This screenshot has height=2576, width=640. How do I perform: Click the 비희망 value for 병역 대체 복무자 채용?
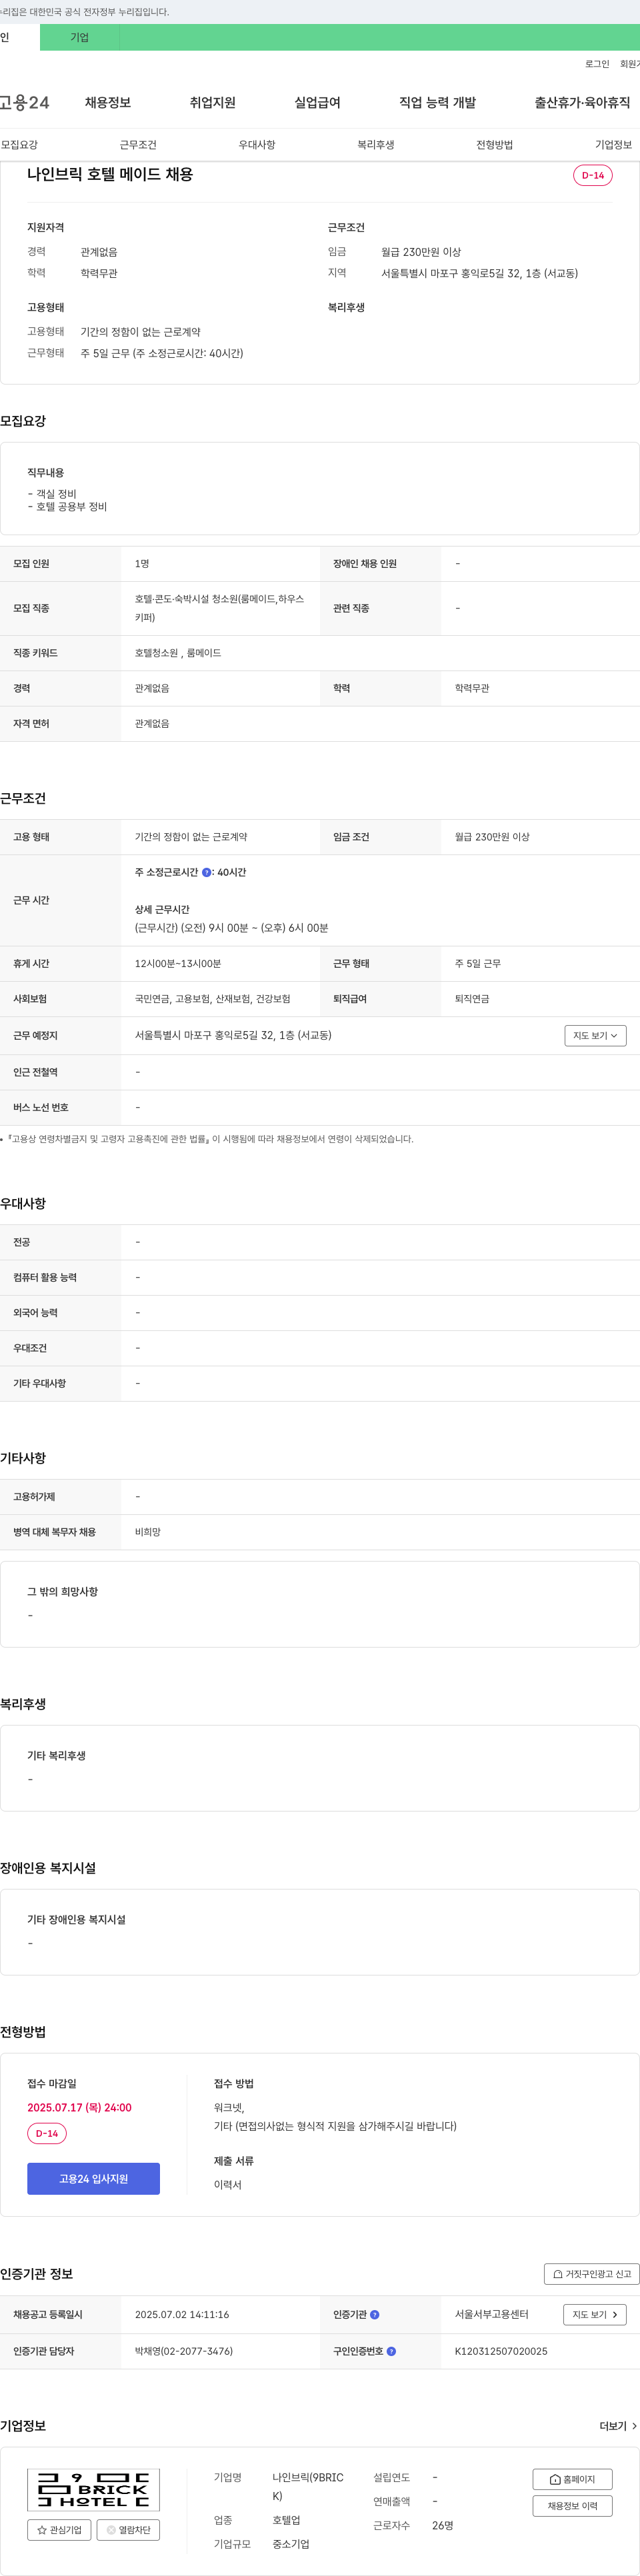pyautogui.click(x=148, y=1532)
